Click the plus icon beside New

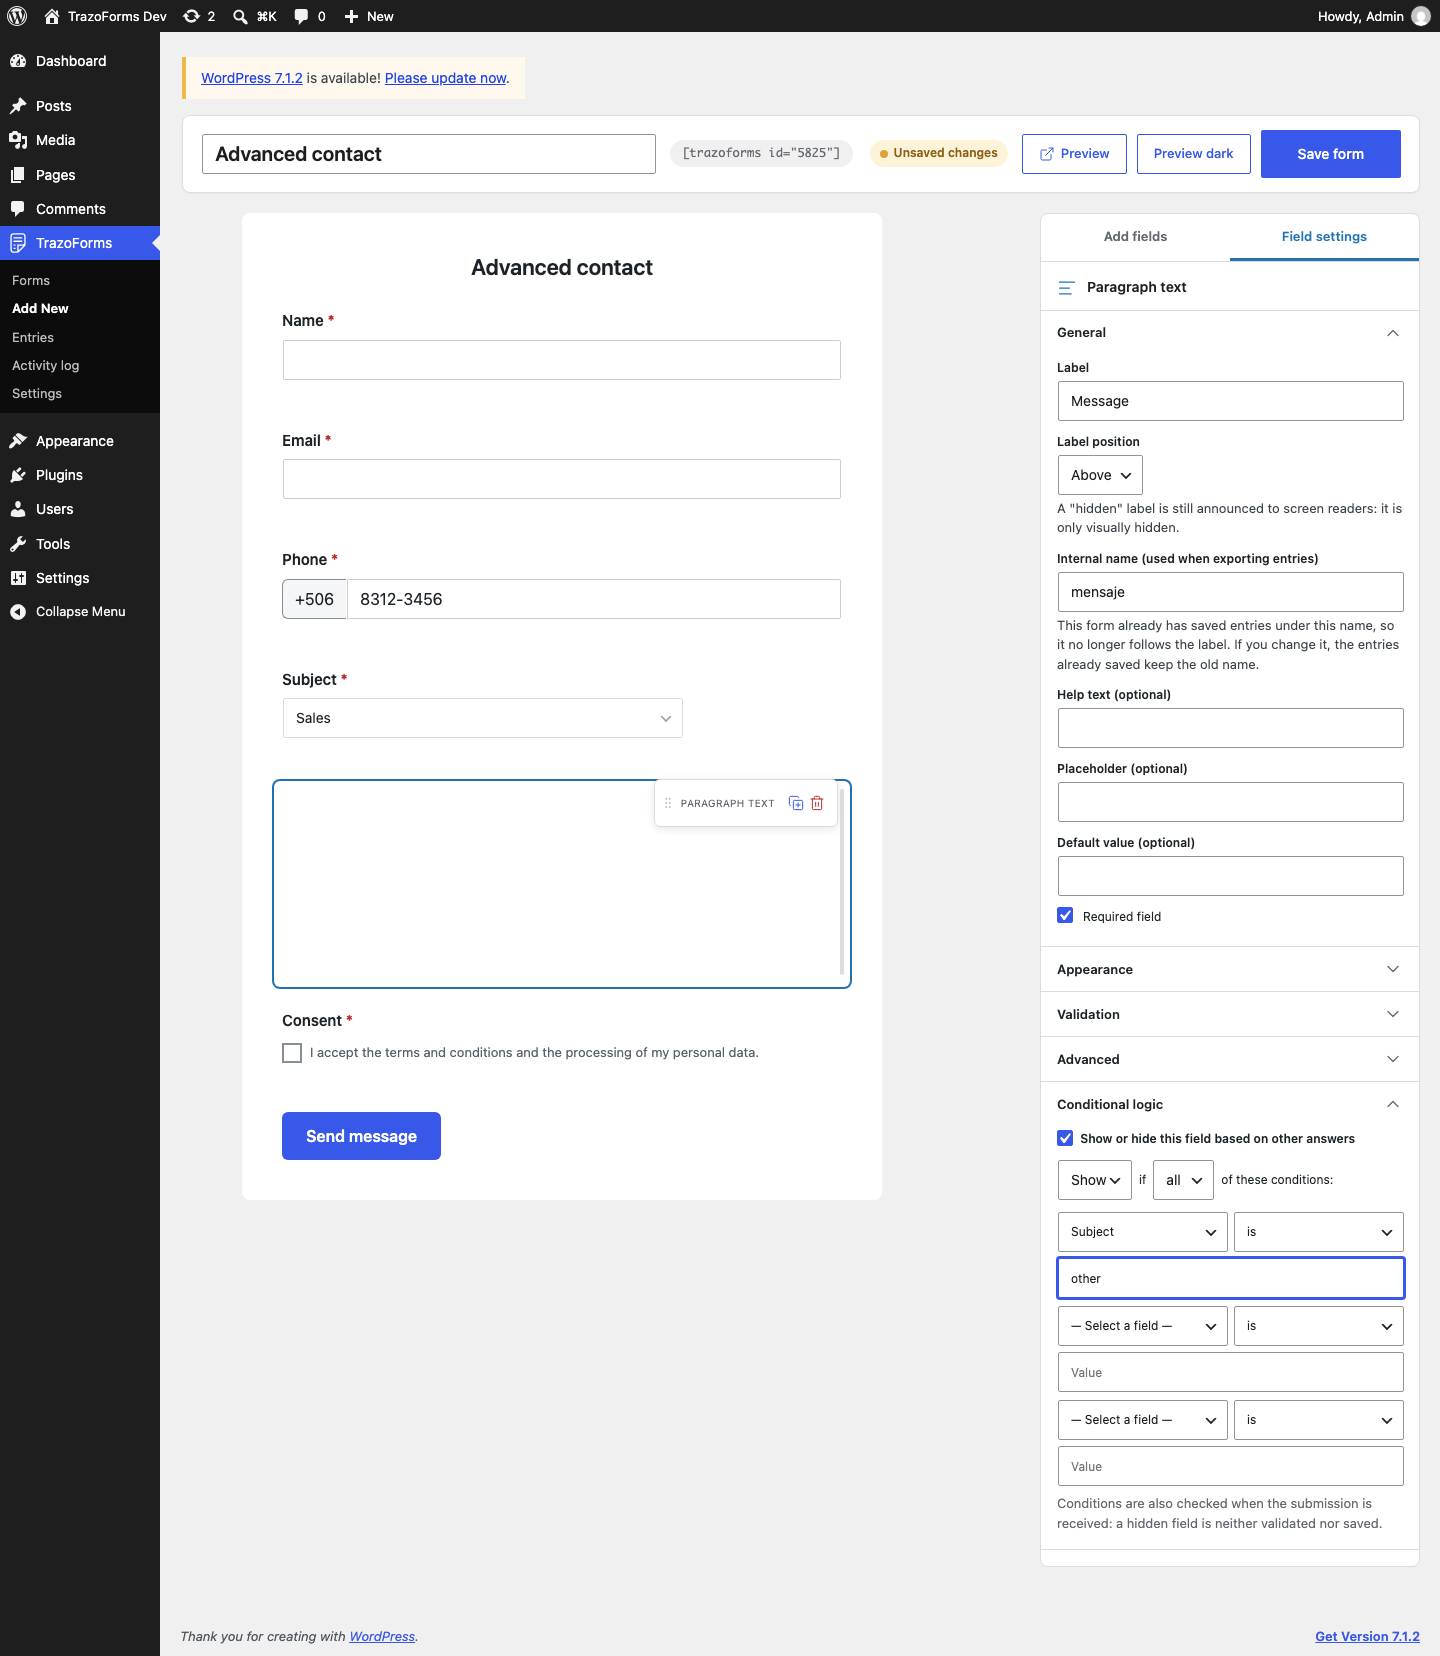pos(351,16)
